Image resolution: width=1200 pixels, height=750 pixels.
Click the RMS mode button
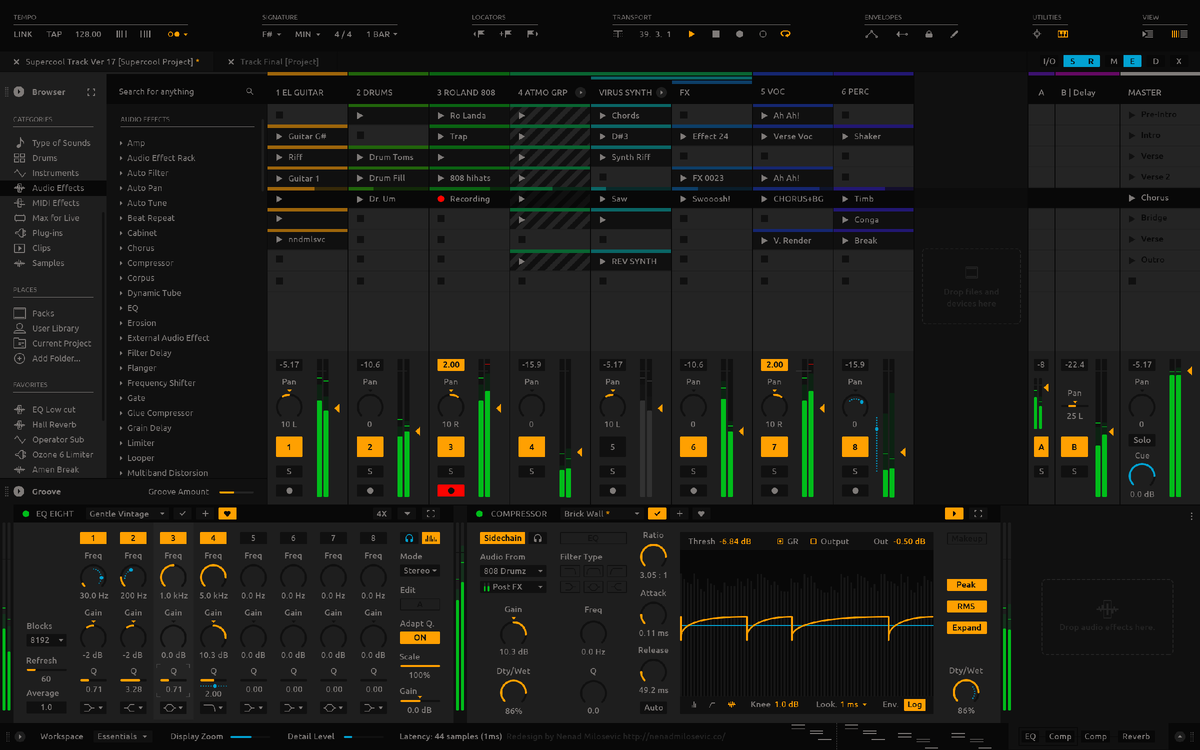(x=967, y=606)
